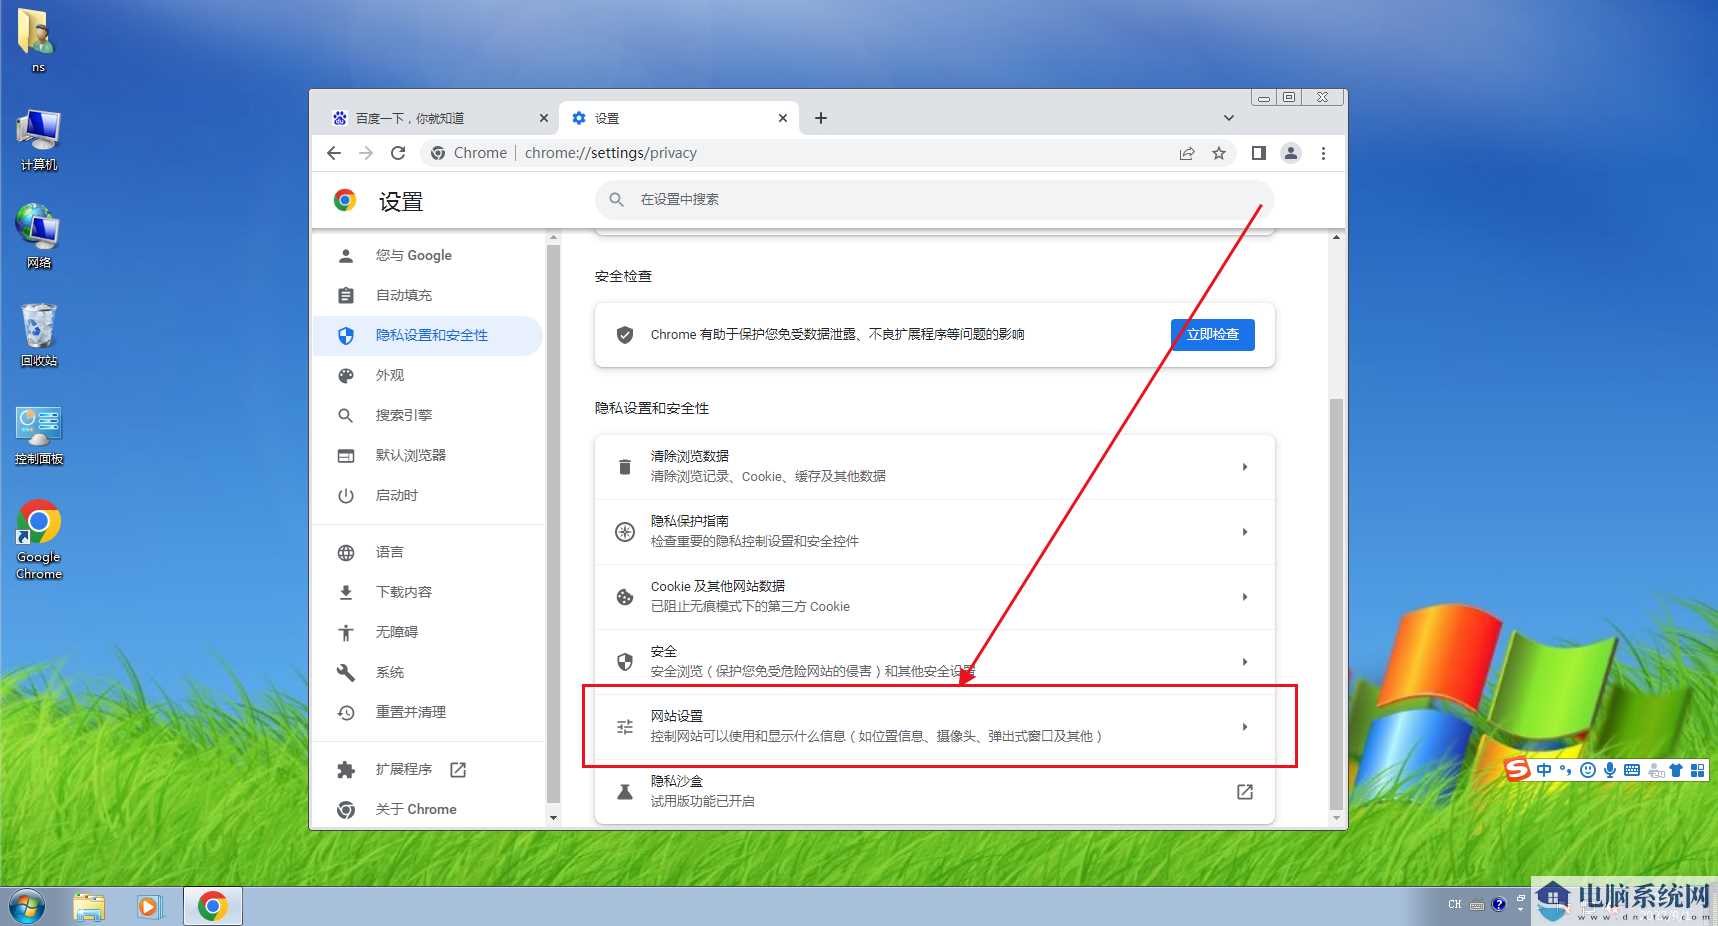Select 隐私设置和安全性 in the sidebar
1718x926 pixels.
(428, 336)
